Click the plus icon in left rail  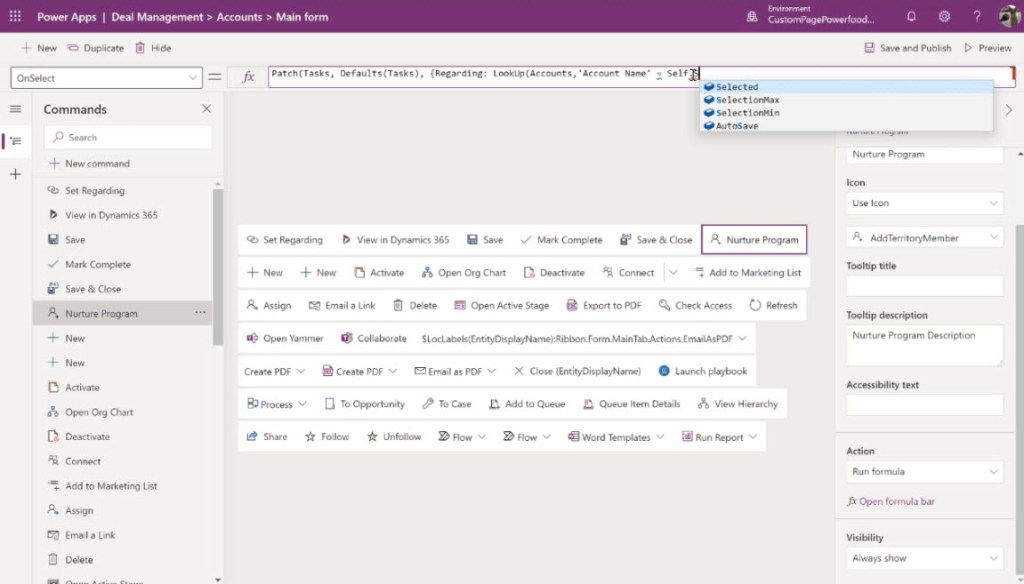coord(15,175)
